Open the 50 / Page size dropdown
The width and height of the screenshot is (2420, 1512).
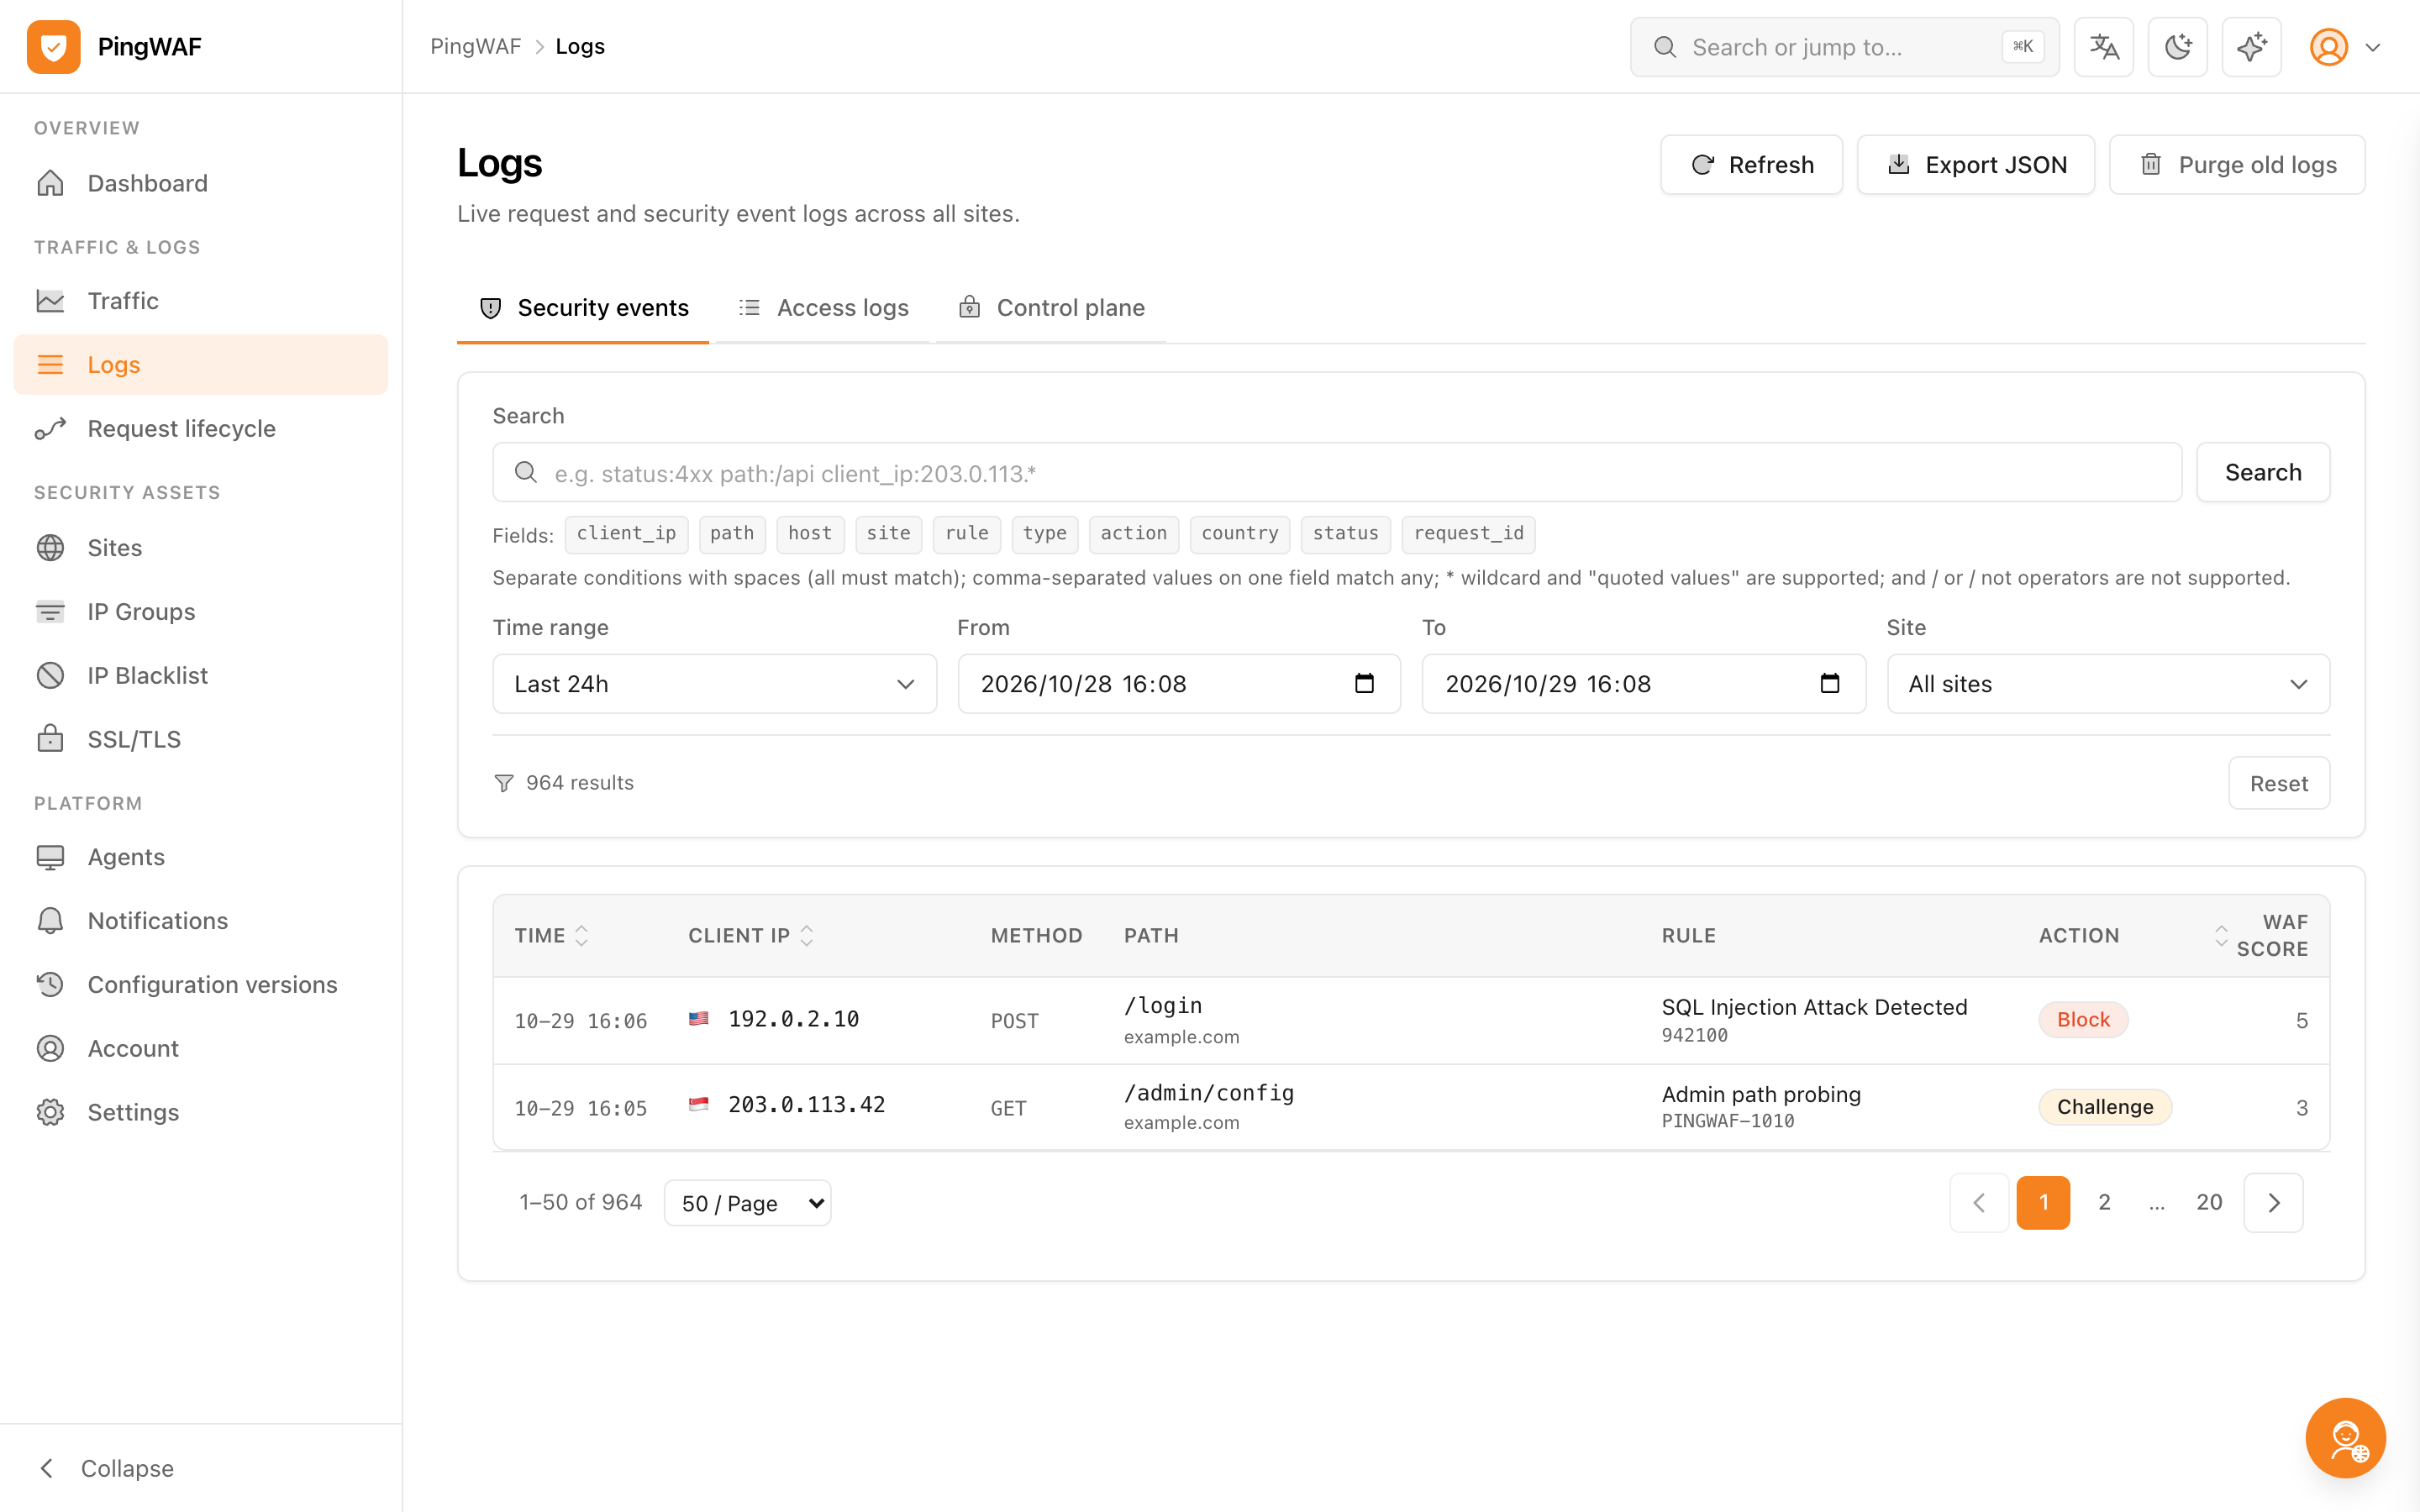tap(748, 1203)
